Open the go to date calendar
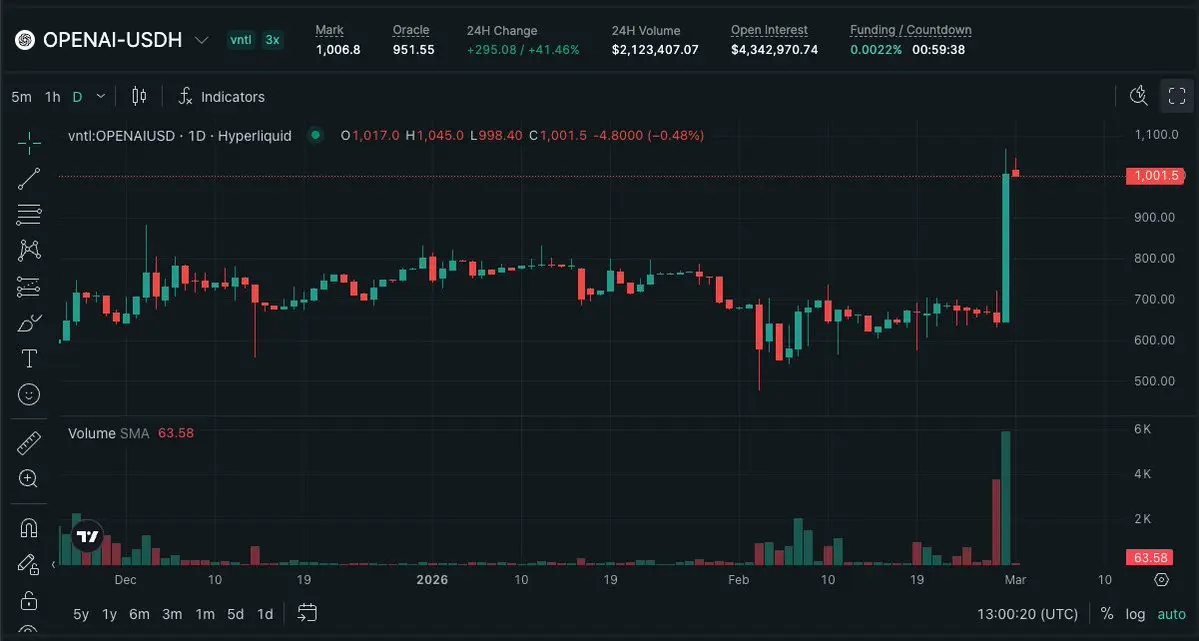The image size is (1199, 641). tap(307, 613)
